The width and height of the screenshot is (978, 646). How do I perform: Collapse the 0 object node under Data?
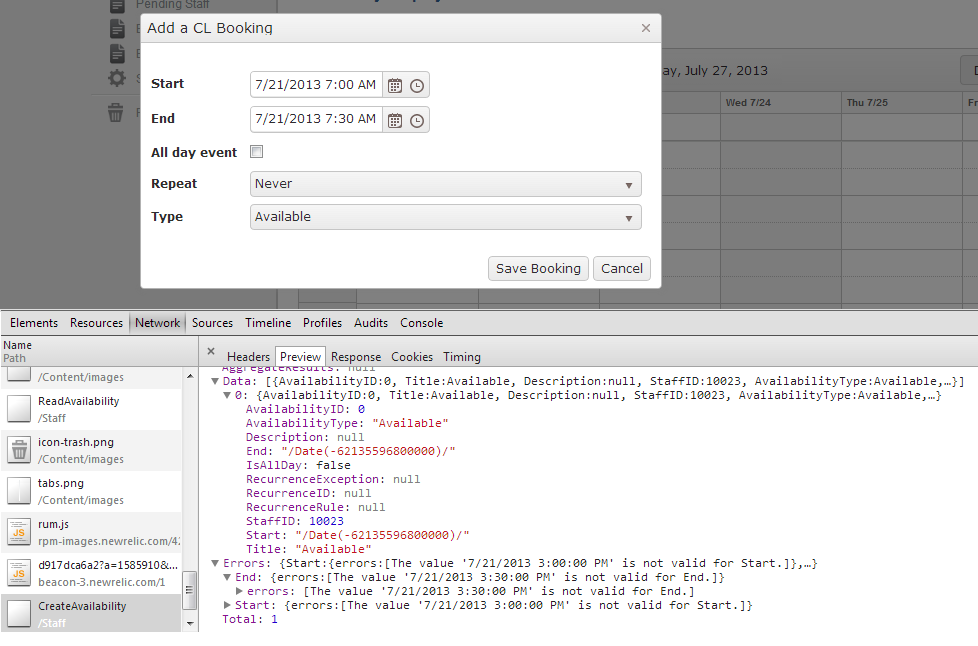pyautogui.click(x=227, y=395)
